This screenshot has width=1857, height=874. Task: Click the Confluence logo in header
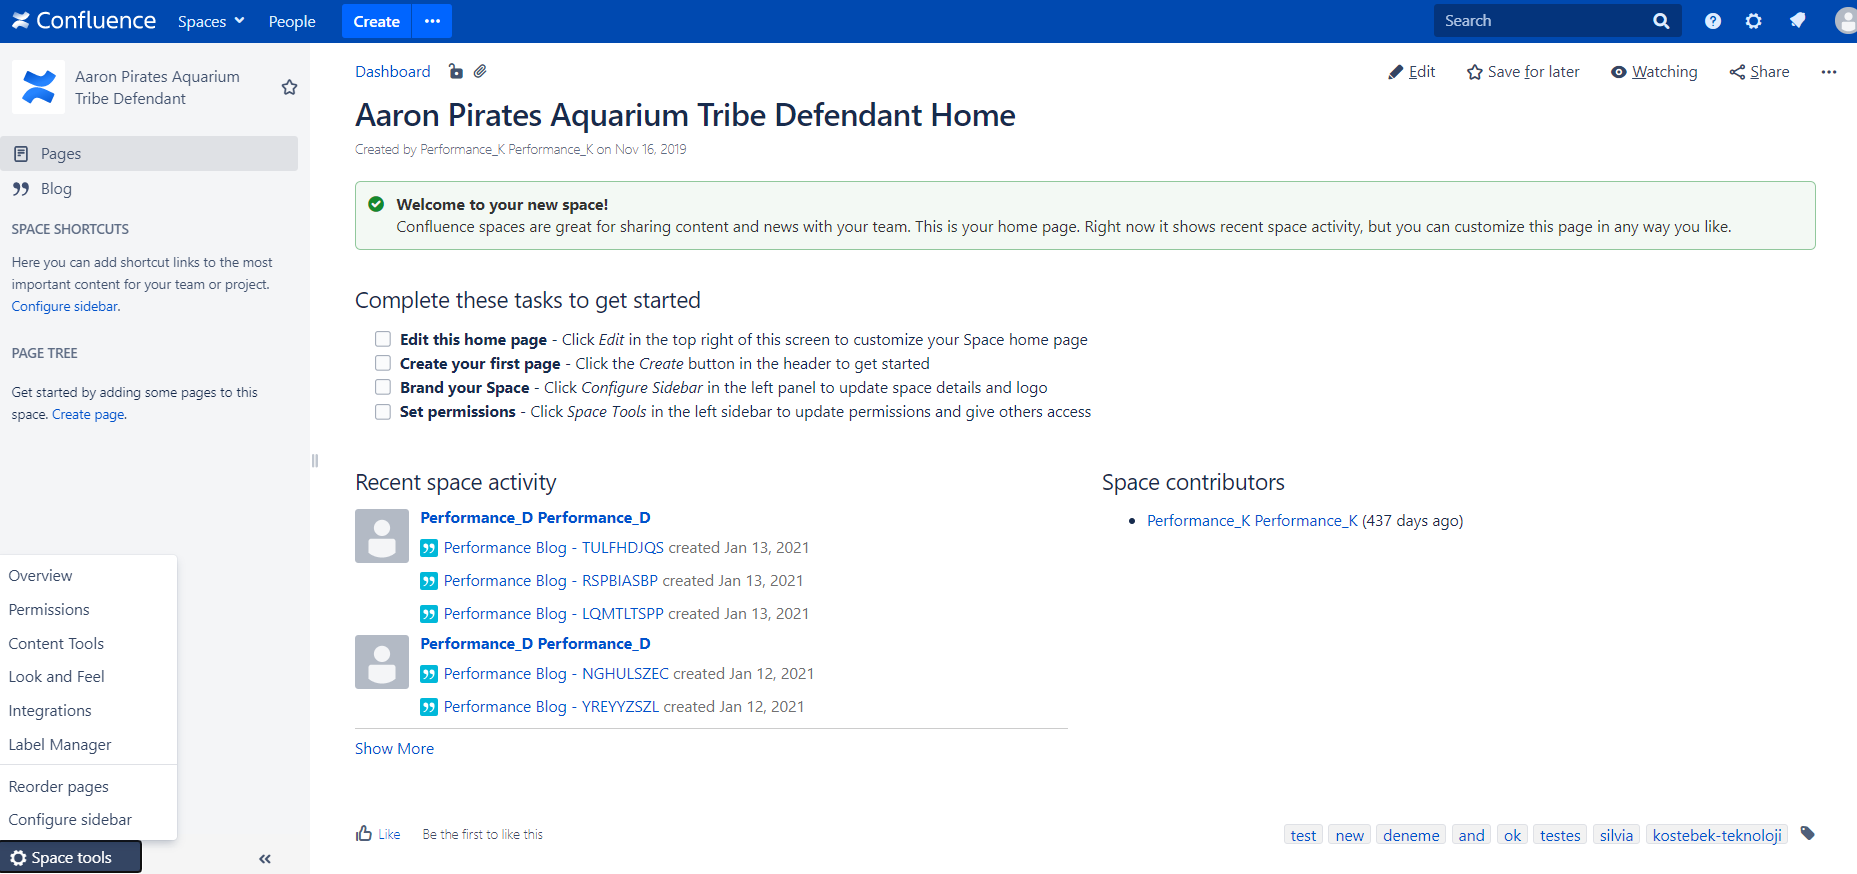pos(84,21)
